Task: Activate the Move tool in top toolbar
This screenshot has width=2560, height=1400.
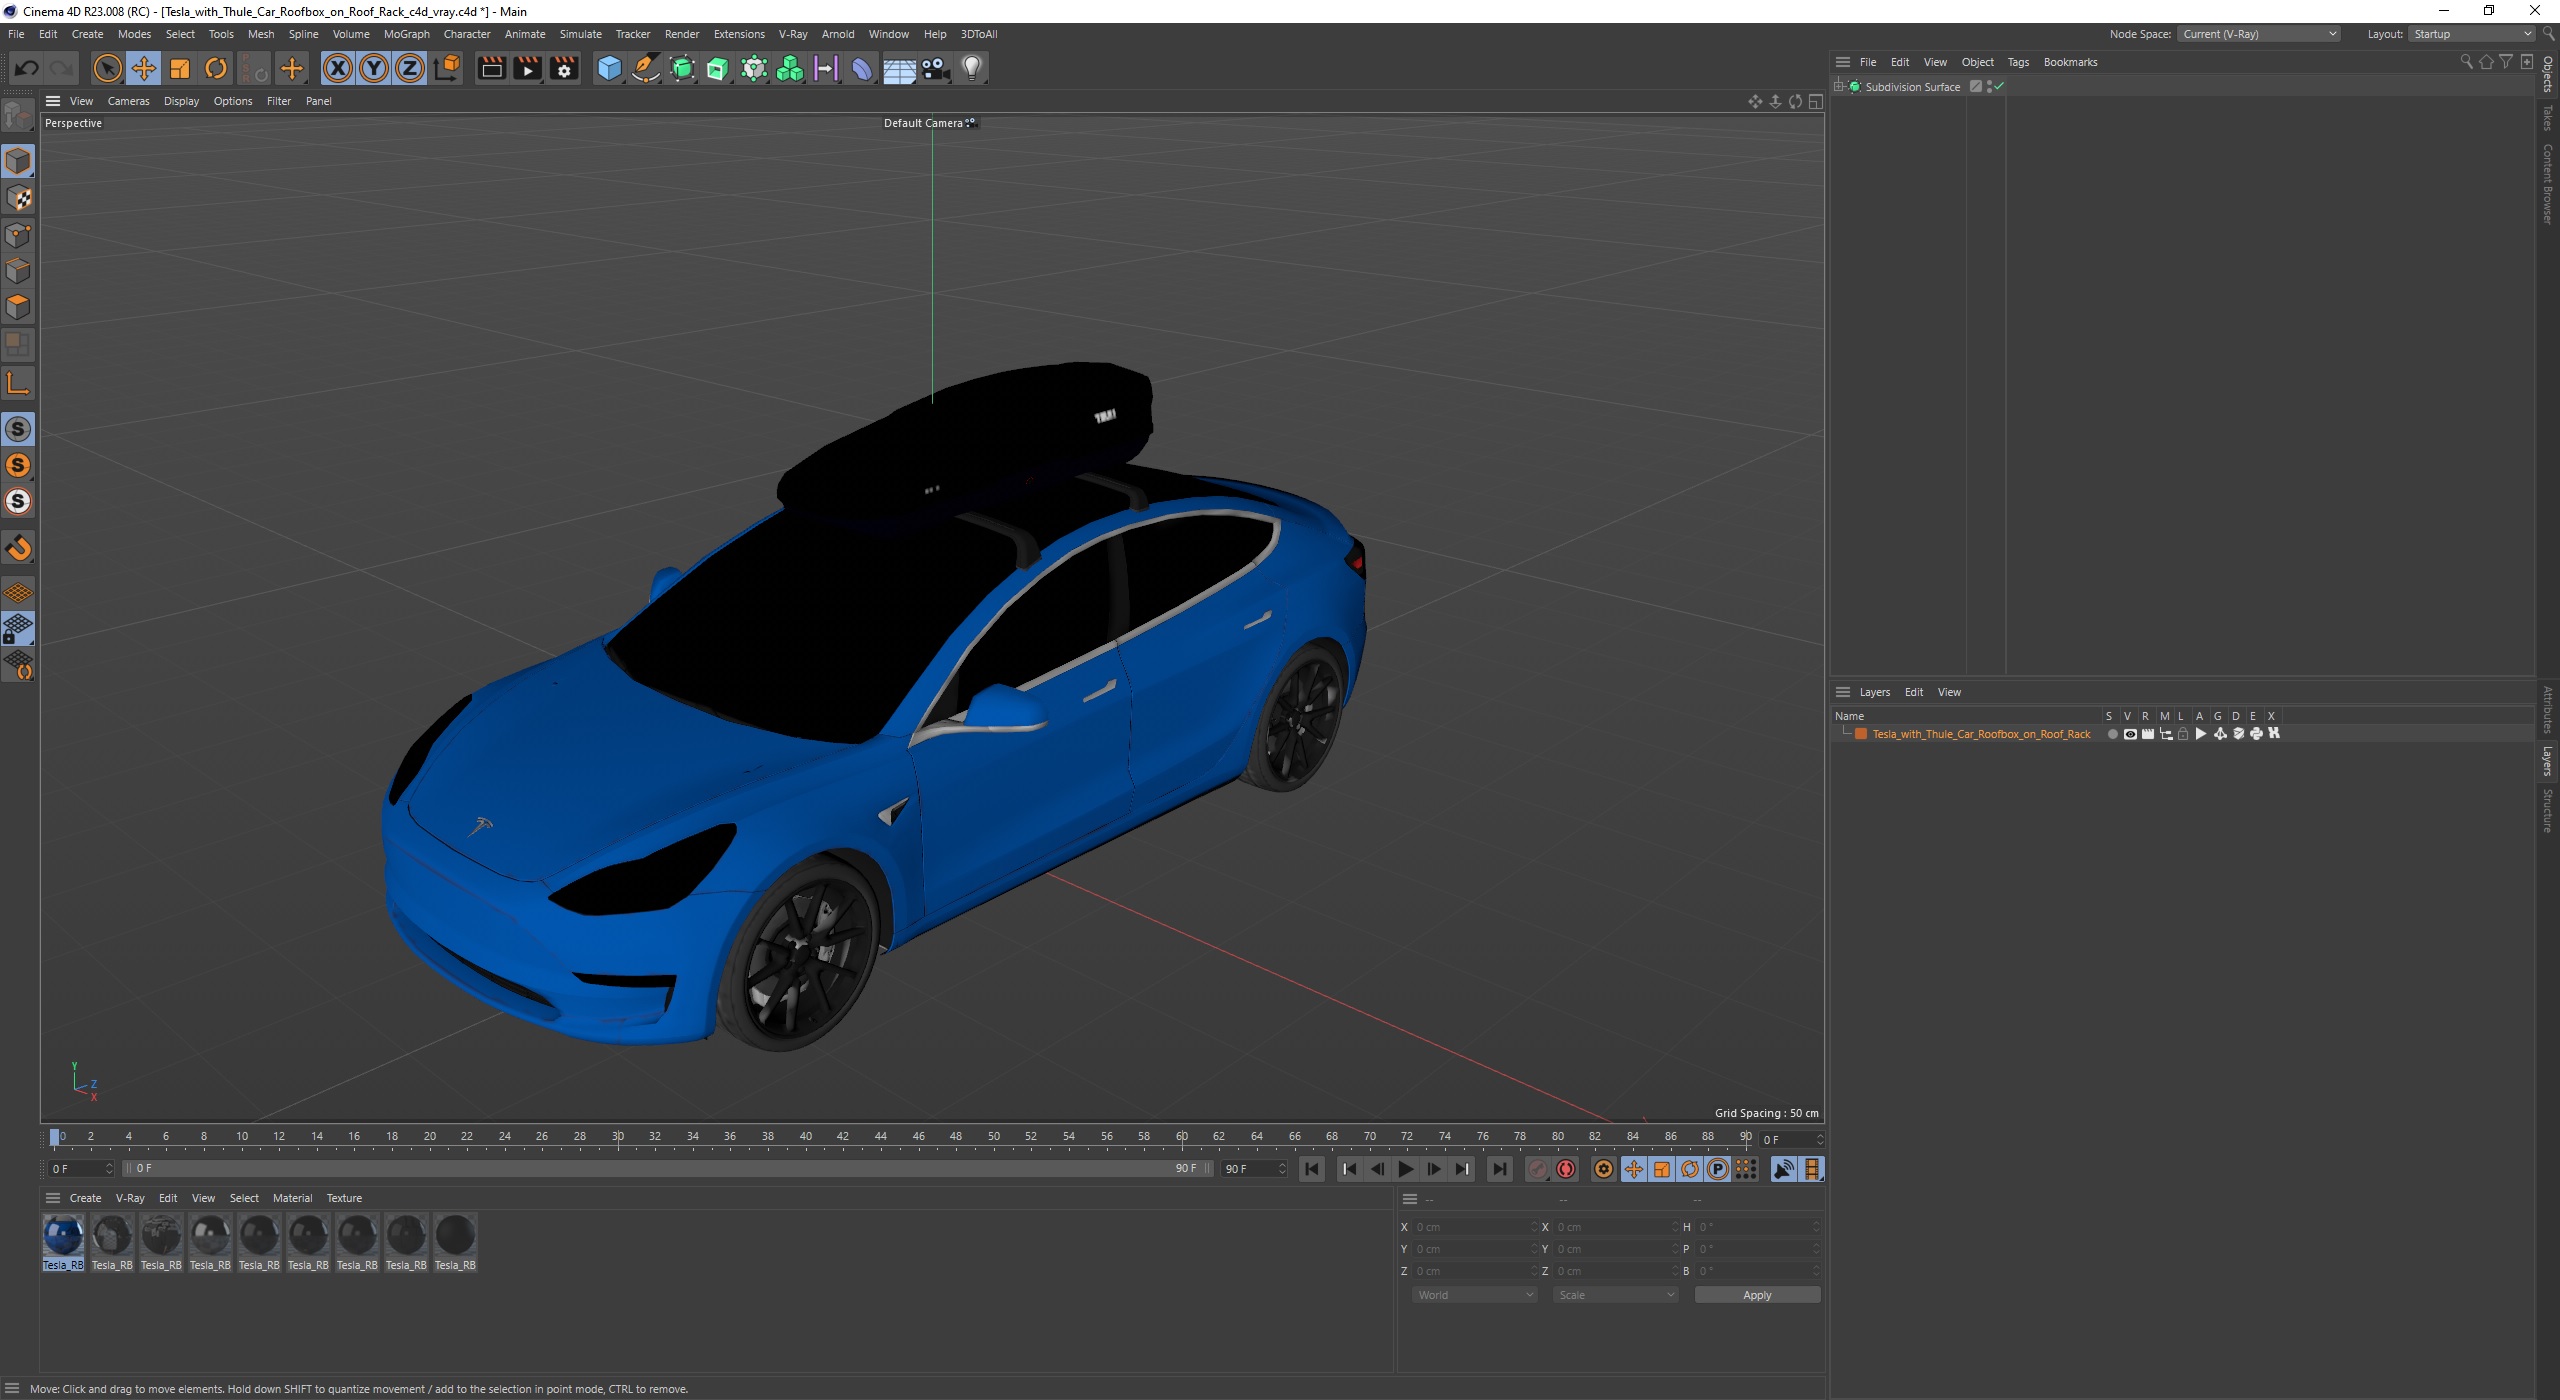Action: click(143, 68)
